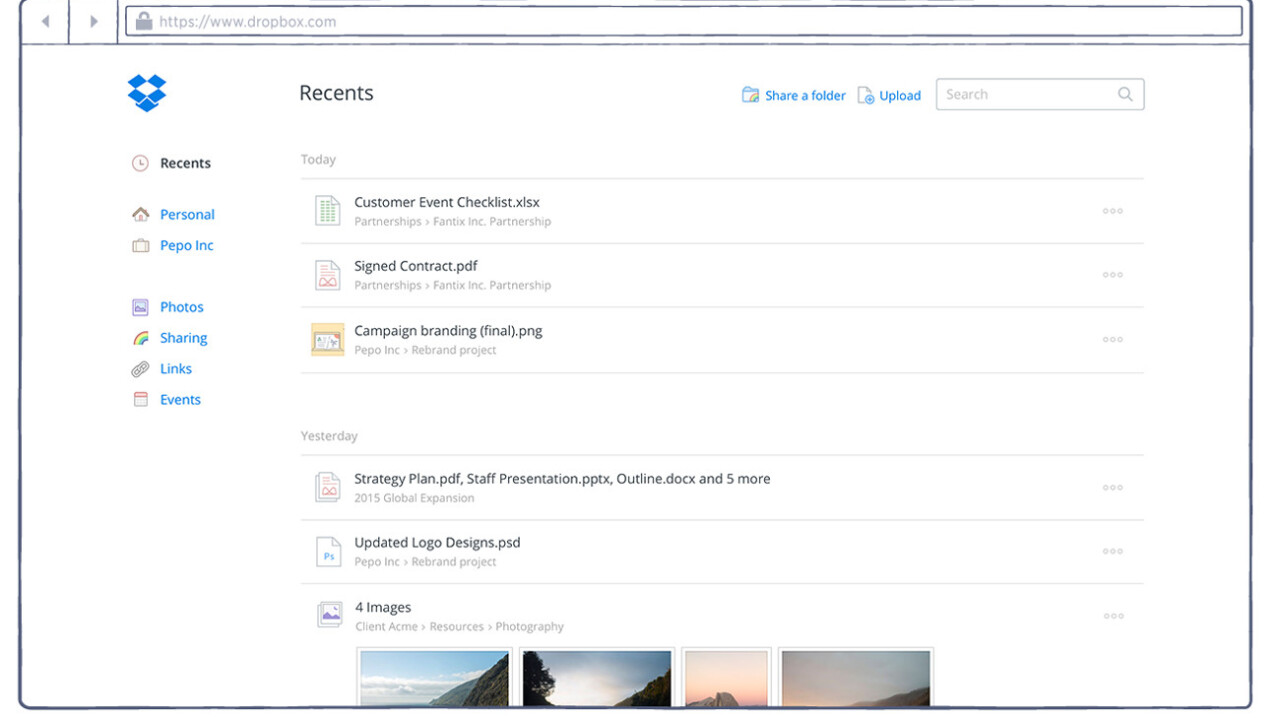Click the Customer Event Checklist spreadsheet icon
Image resolution: width=1280 pixels, height=720 pixels.
(327, 211)
